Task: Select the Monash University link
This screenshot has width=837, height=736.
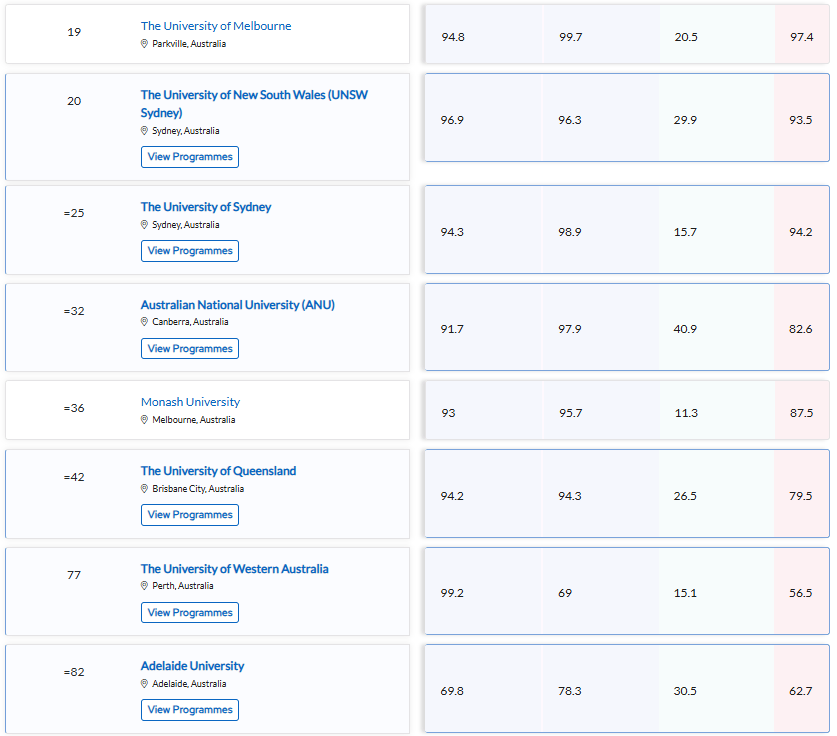Action: 190,402
